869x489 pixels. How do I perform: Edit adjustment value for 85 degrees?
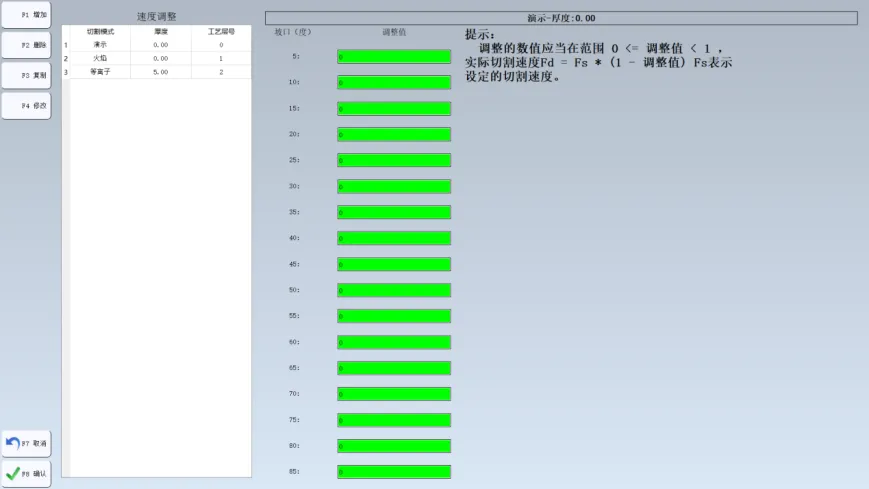[x=394, y=472]
